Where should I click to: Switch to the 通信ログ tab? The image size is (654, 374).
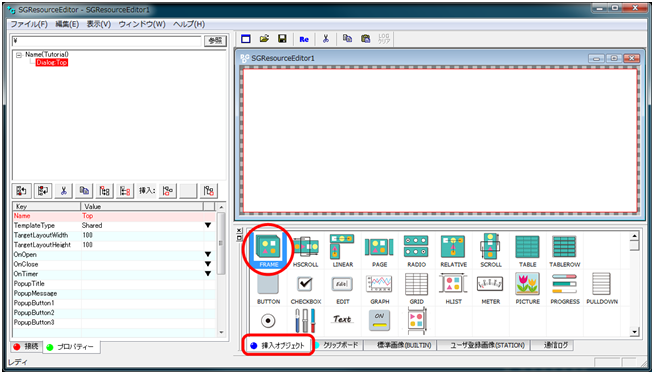click(x=555, y=345)
